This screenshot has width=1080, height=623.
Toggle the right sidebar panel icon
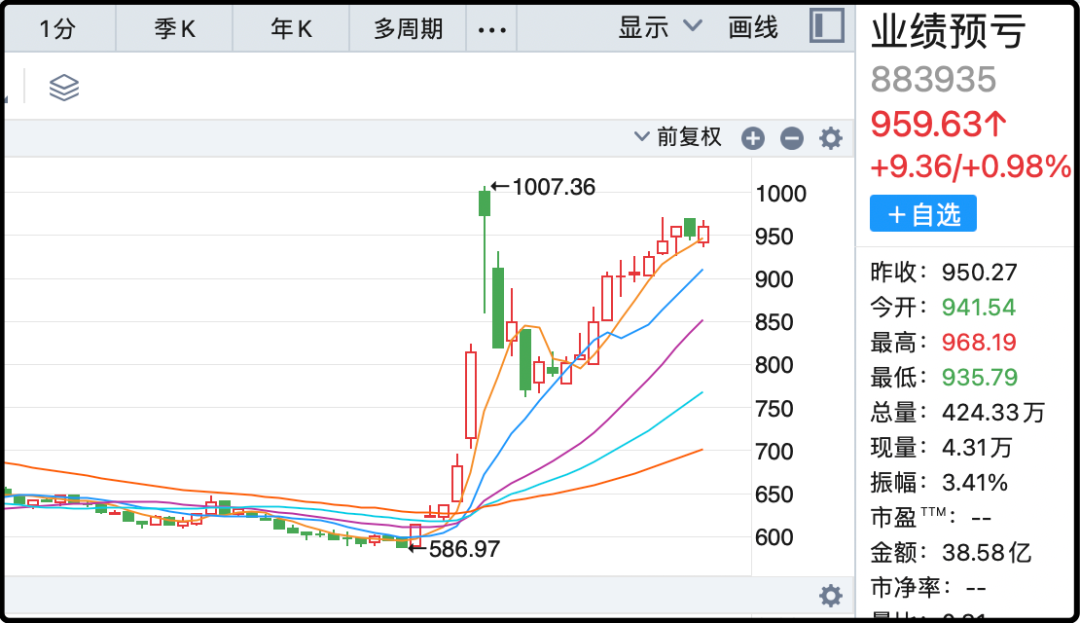pyautogui.click(x=827, y=27)
